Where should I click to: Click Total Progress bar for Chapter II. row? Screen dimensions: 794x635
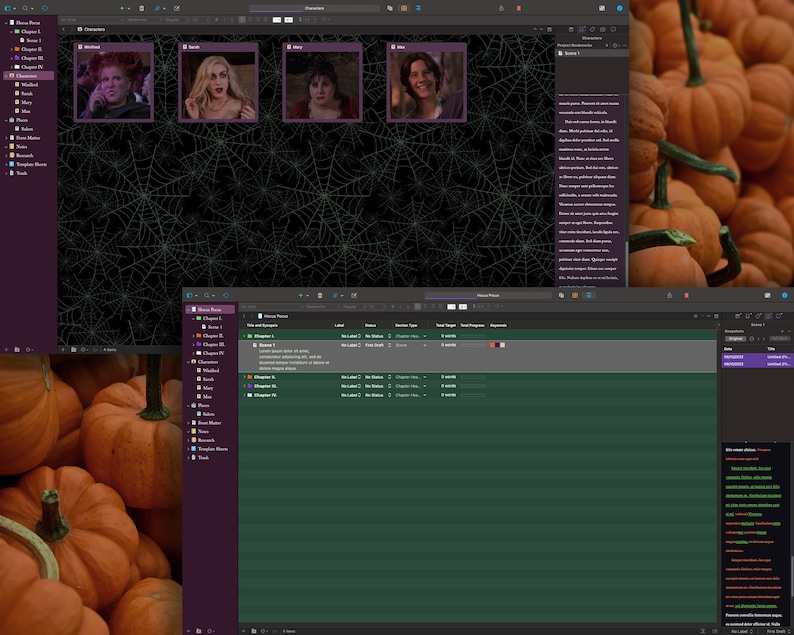pos(473,377)
